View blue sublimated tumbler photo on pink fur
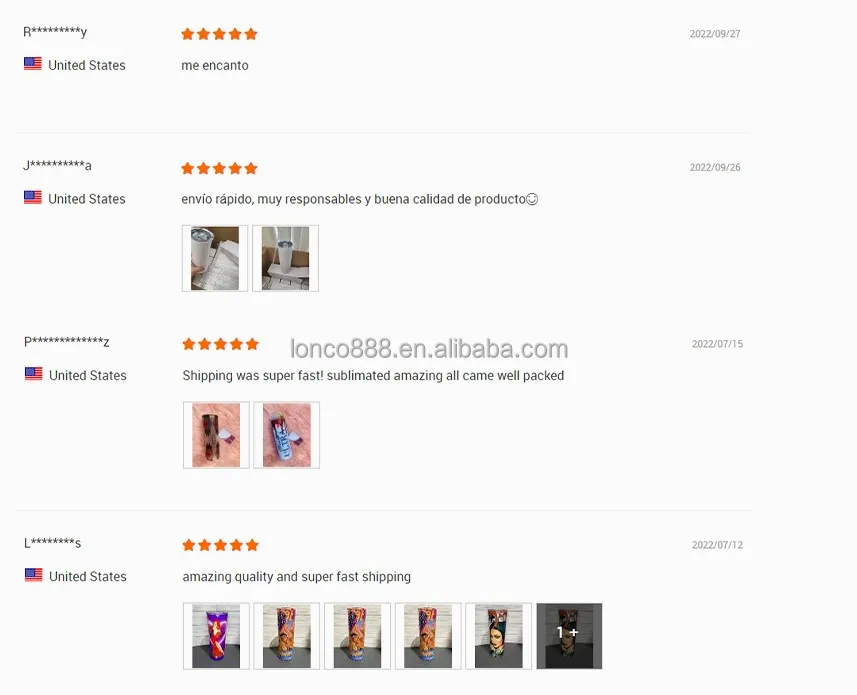 click(x=286, y=435)
